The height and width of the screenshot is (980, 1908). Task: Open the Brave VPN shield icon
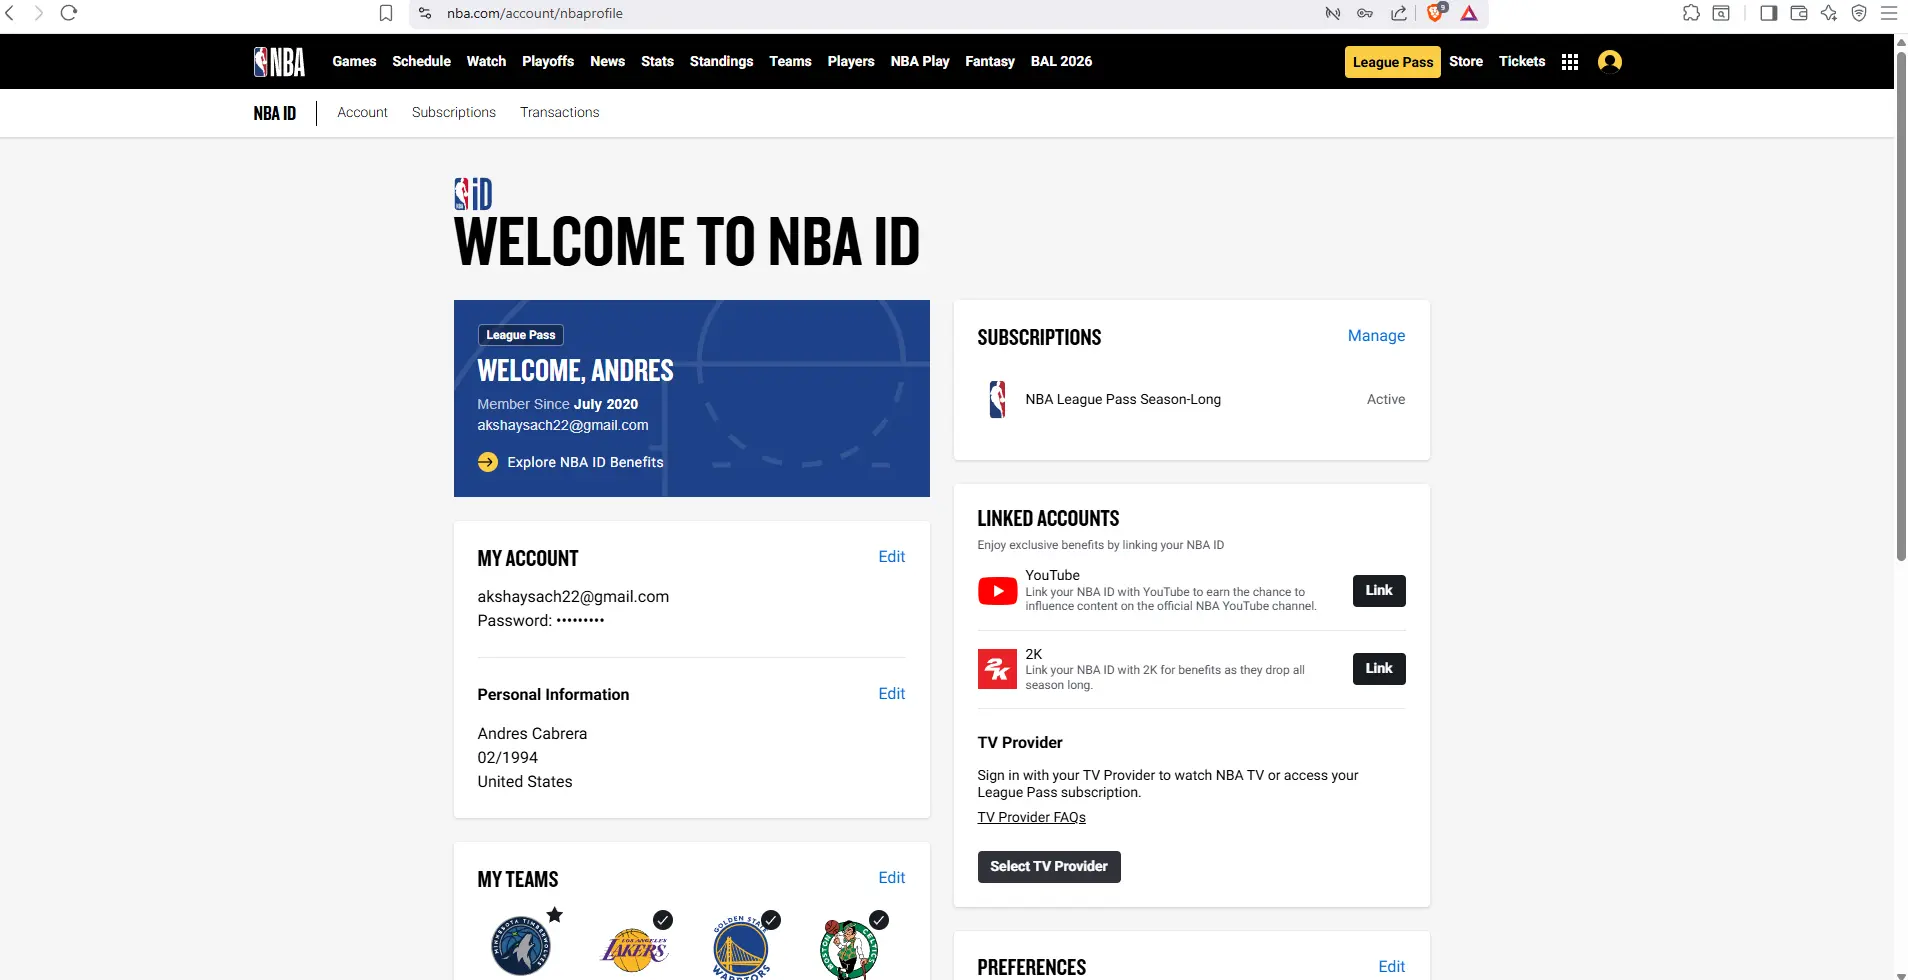1859,13
